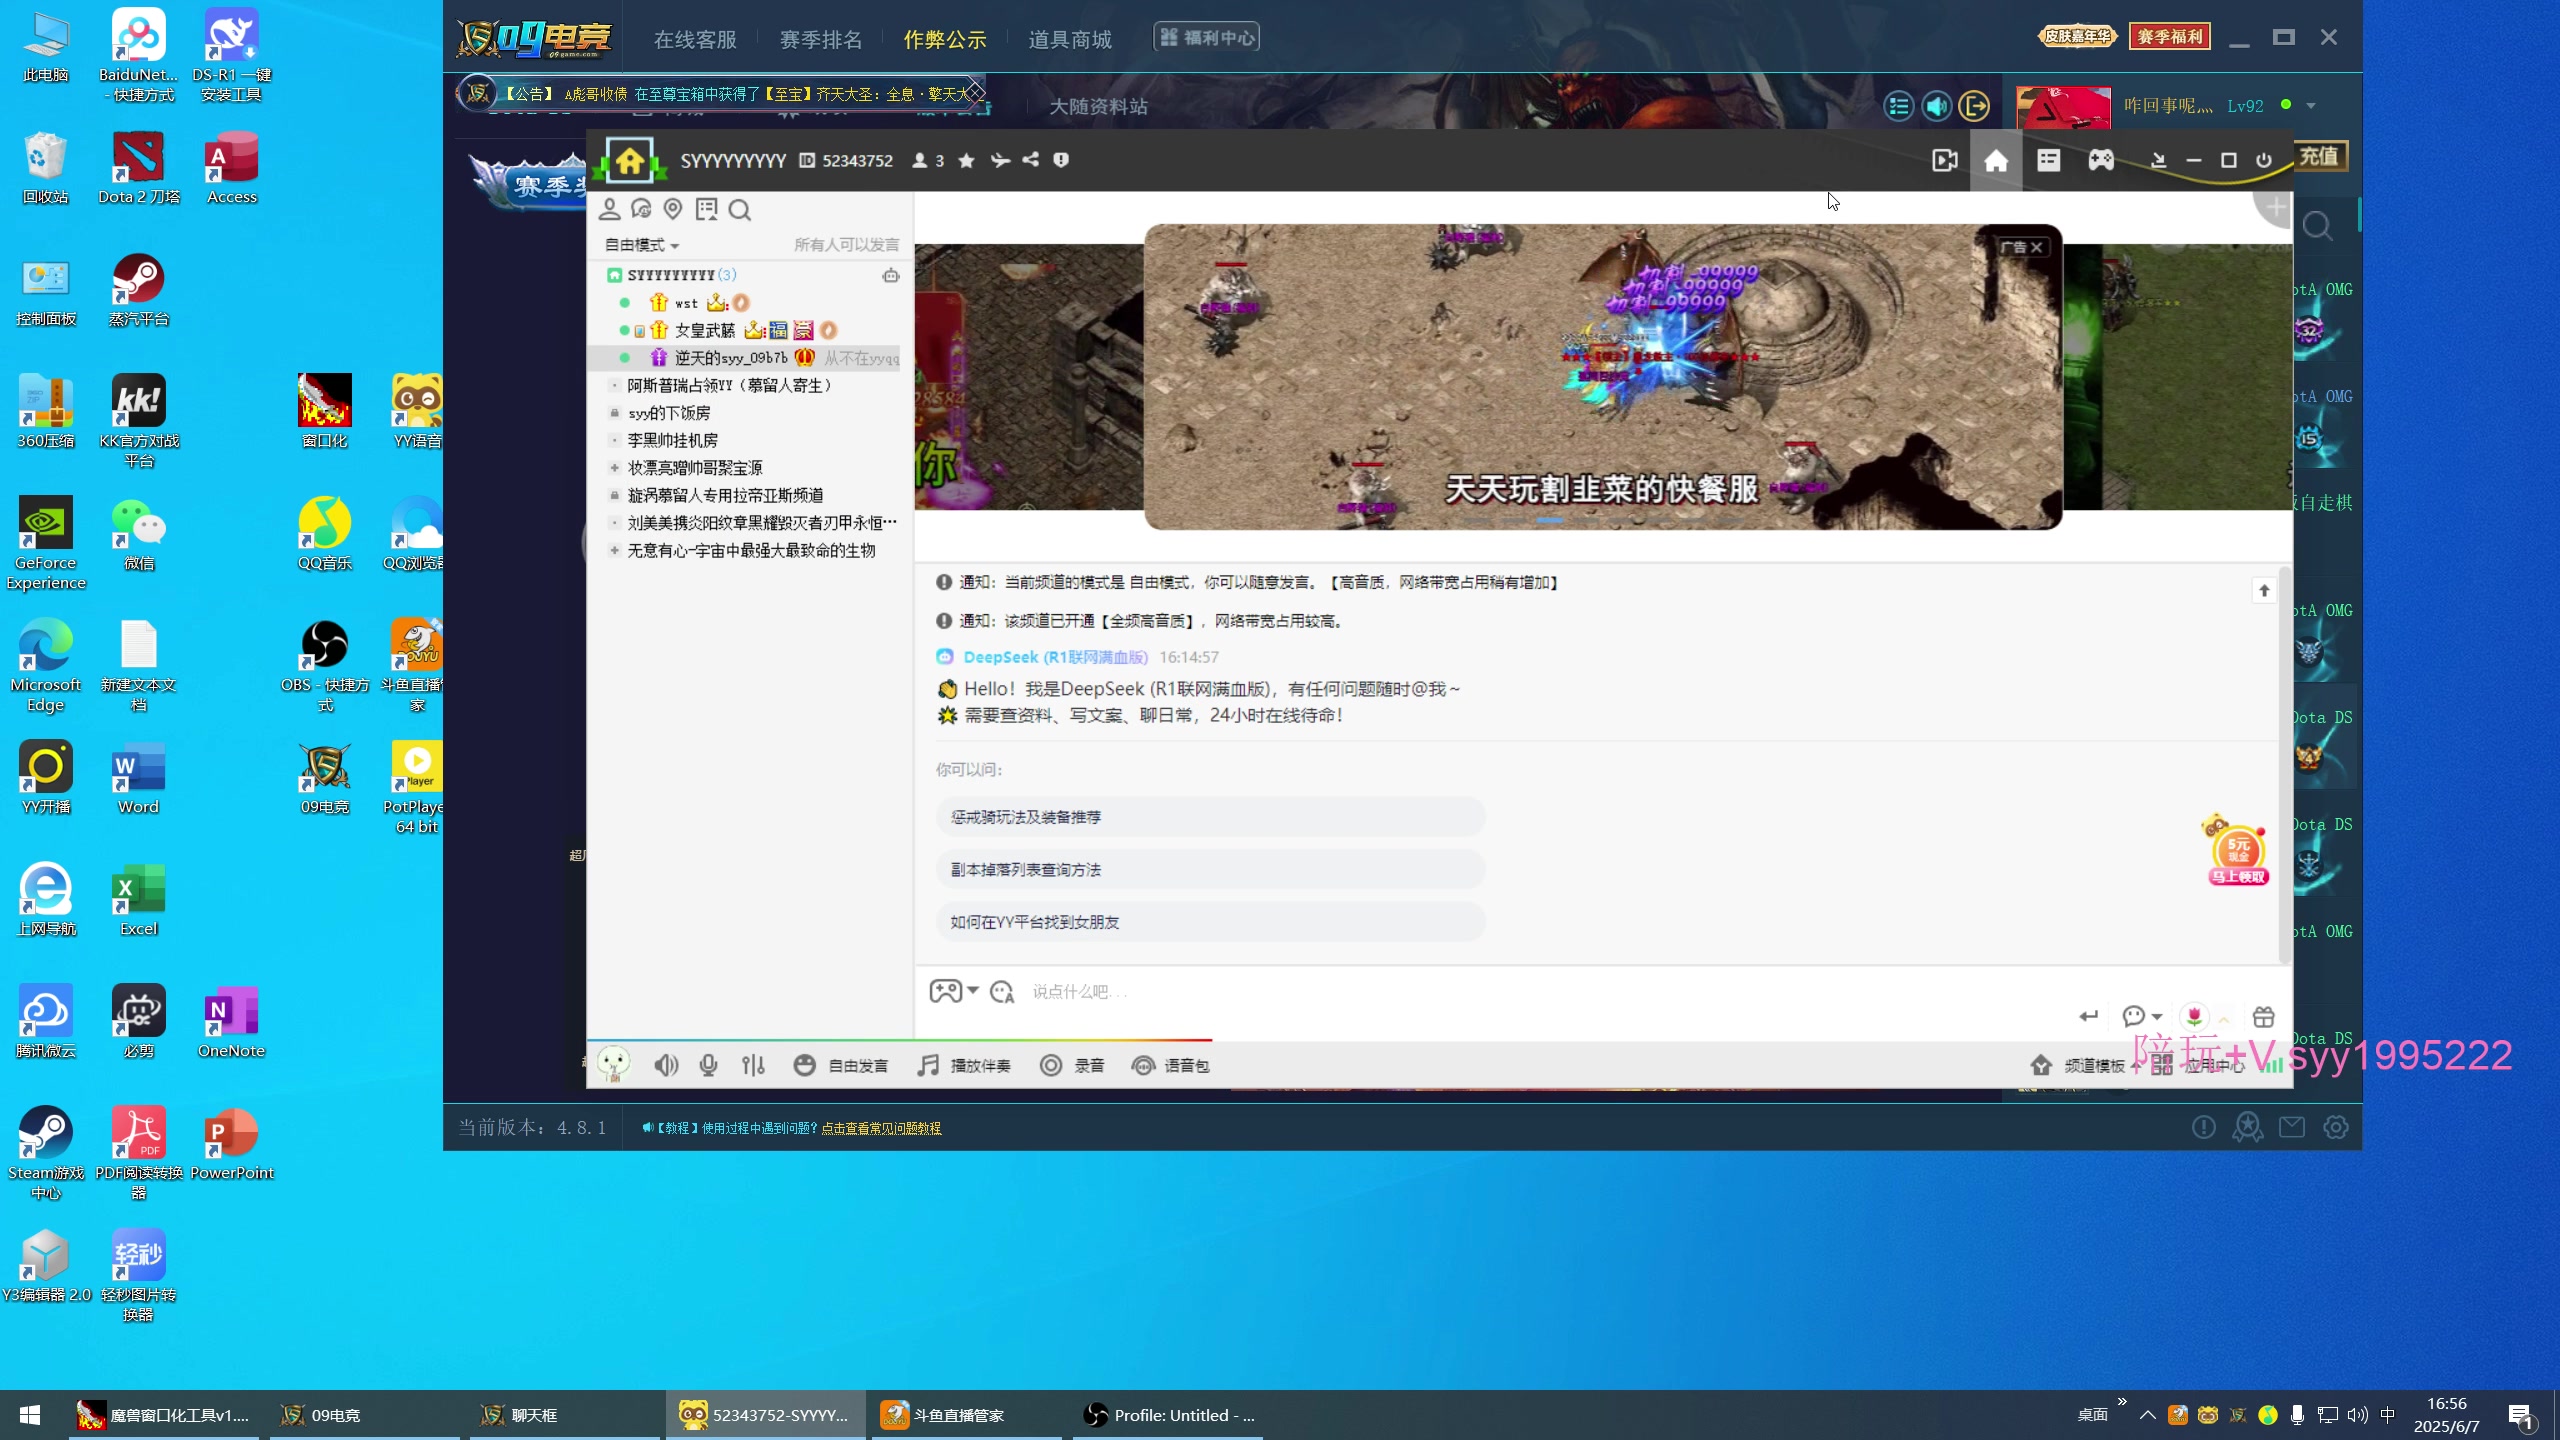Open the 大陆资料站 tab
2560x1440 pixels.
coord(1098,106)
